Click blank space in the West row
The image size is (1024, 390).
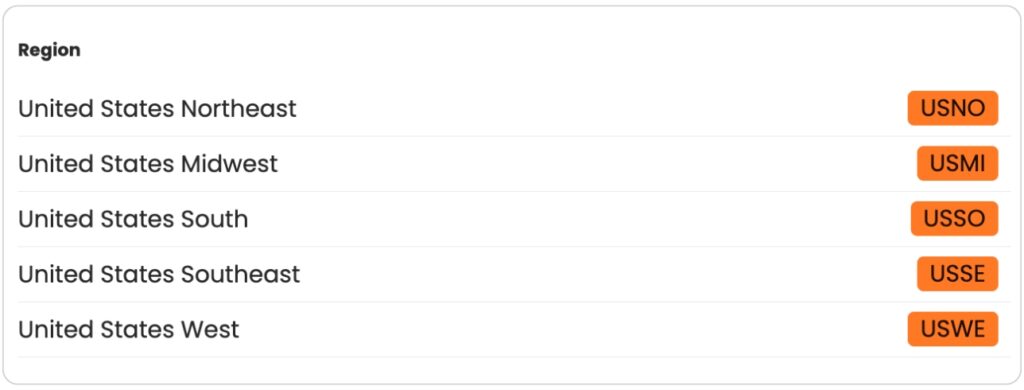[575, 329]
